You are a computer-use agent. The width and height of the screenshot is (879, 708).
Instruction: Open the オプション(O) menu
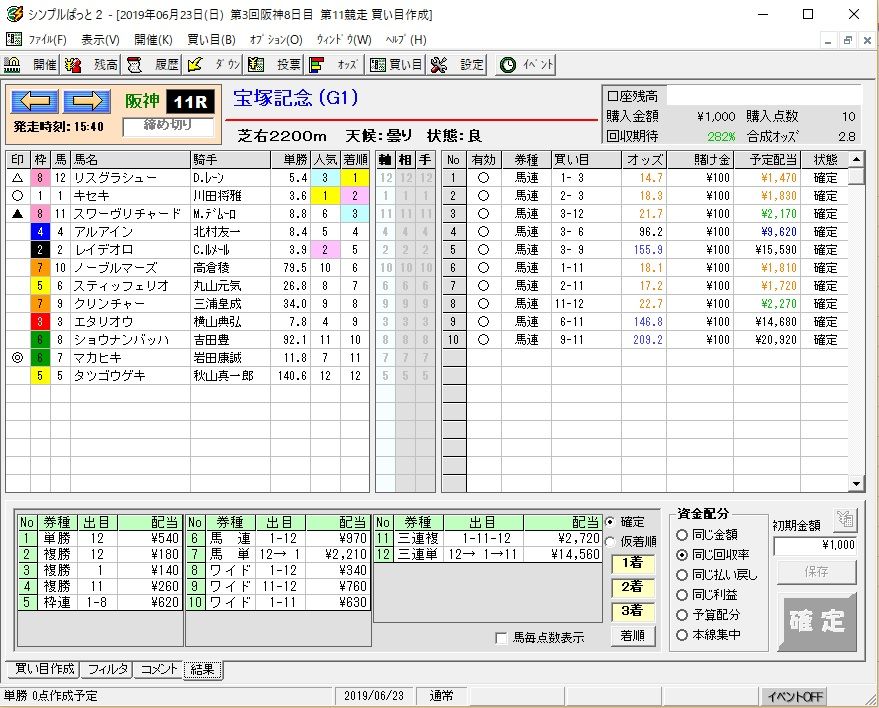pyautogui.click(x=276, y=40)
